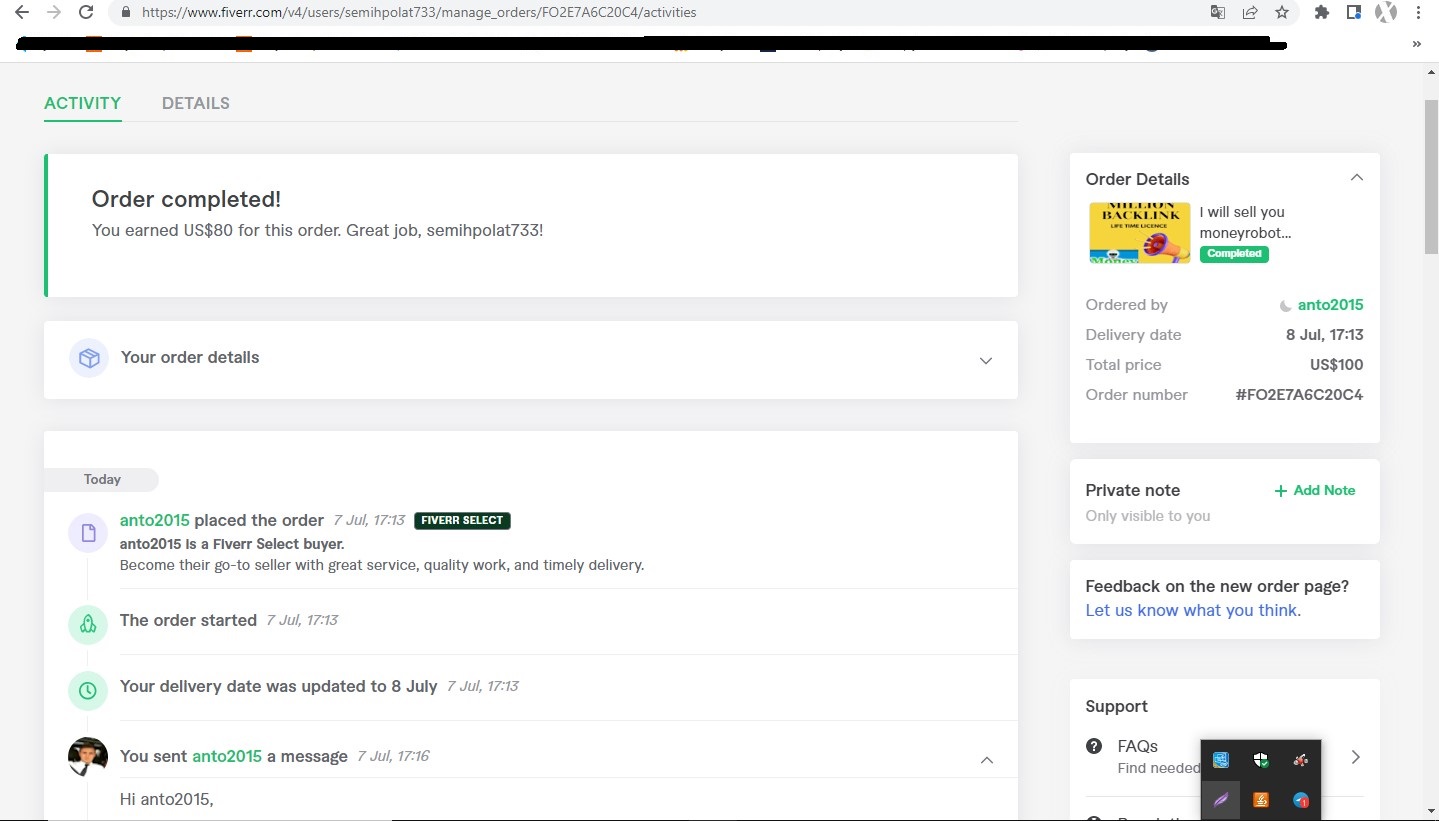Click the browser forward arrow
This screenshot has width=1439, height=821.
pyautogui.click(x=54, y=13)
